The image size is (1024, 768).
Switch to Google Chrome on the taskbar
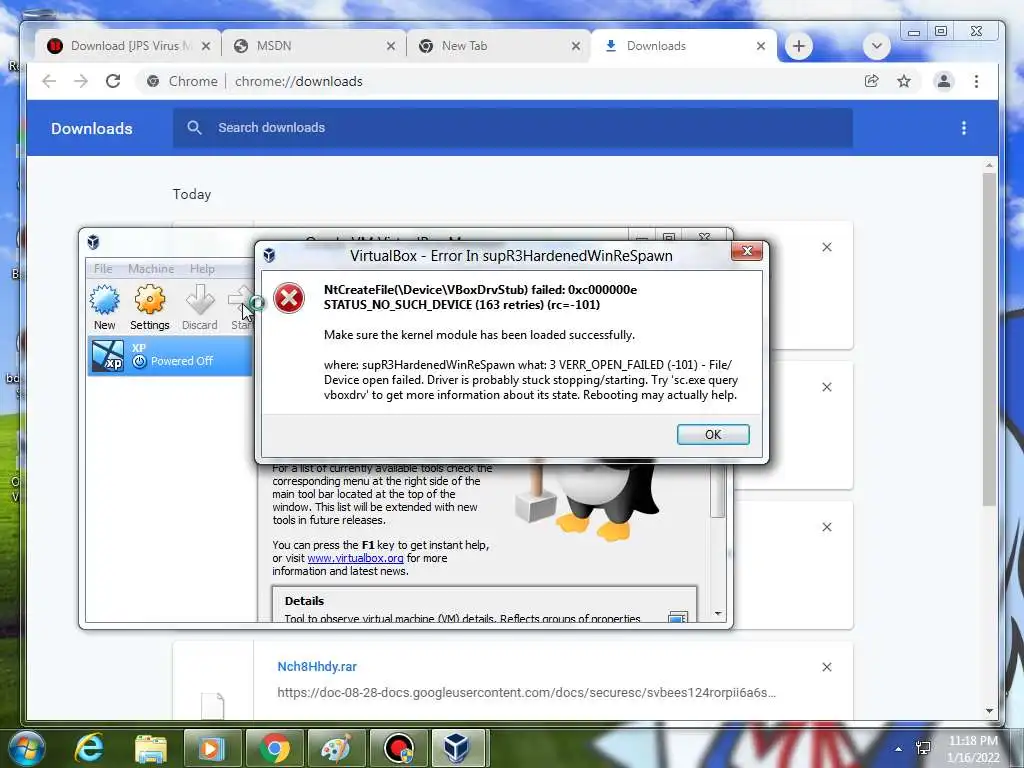[x=275, y=748]
